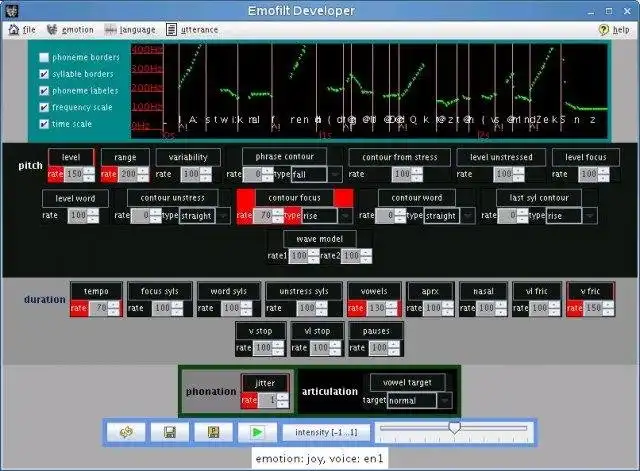Image resolution: width=640 pixels, height=471 pixels.
Task: Increase jitter rate with up arrow
Action: tap(282, 397)
